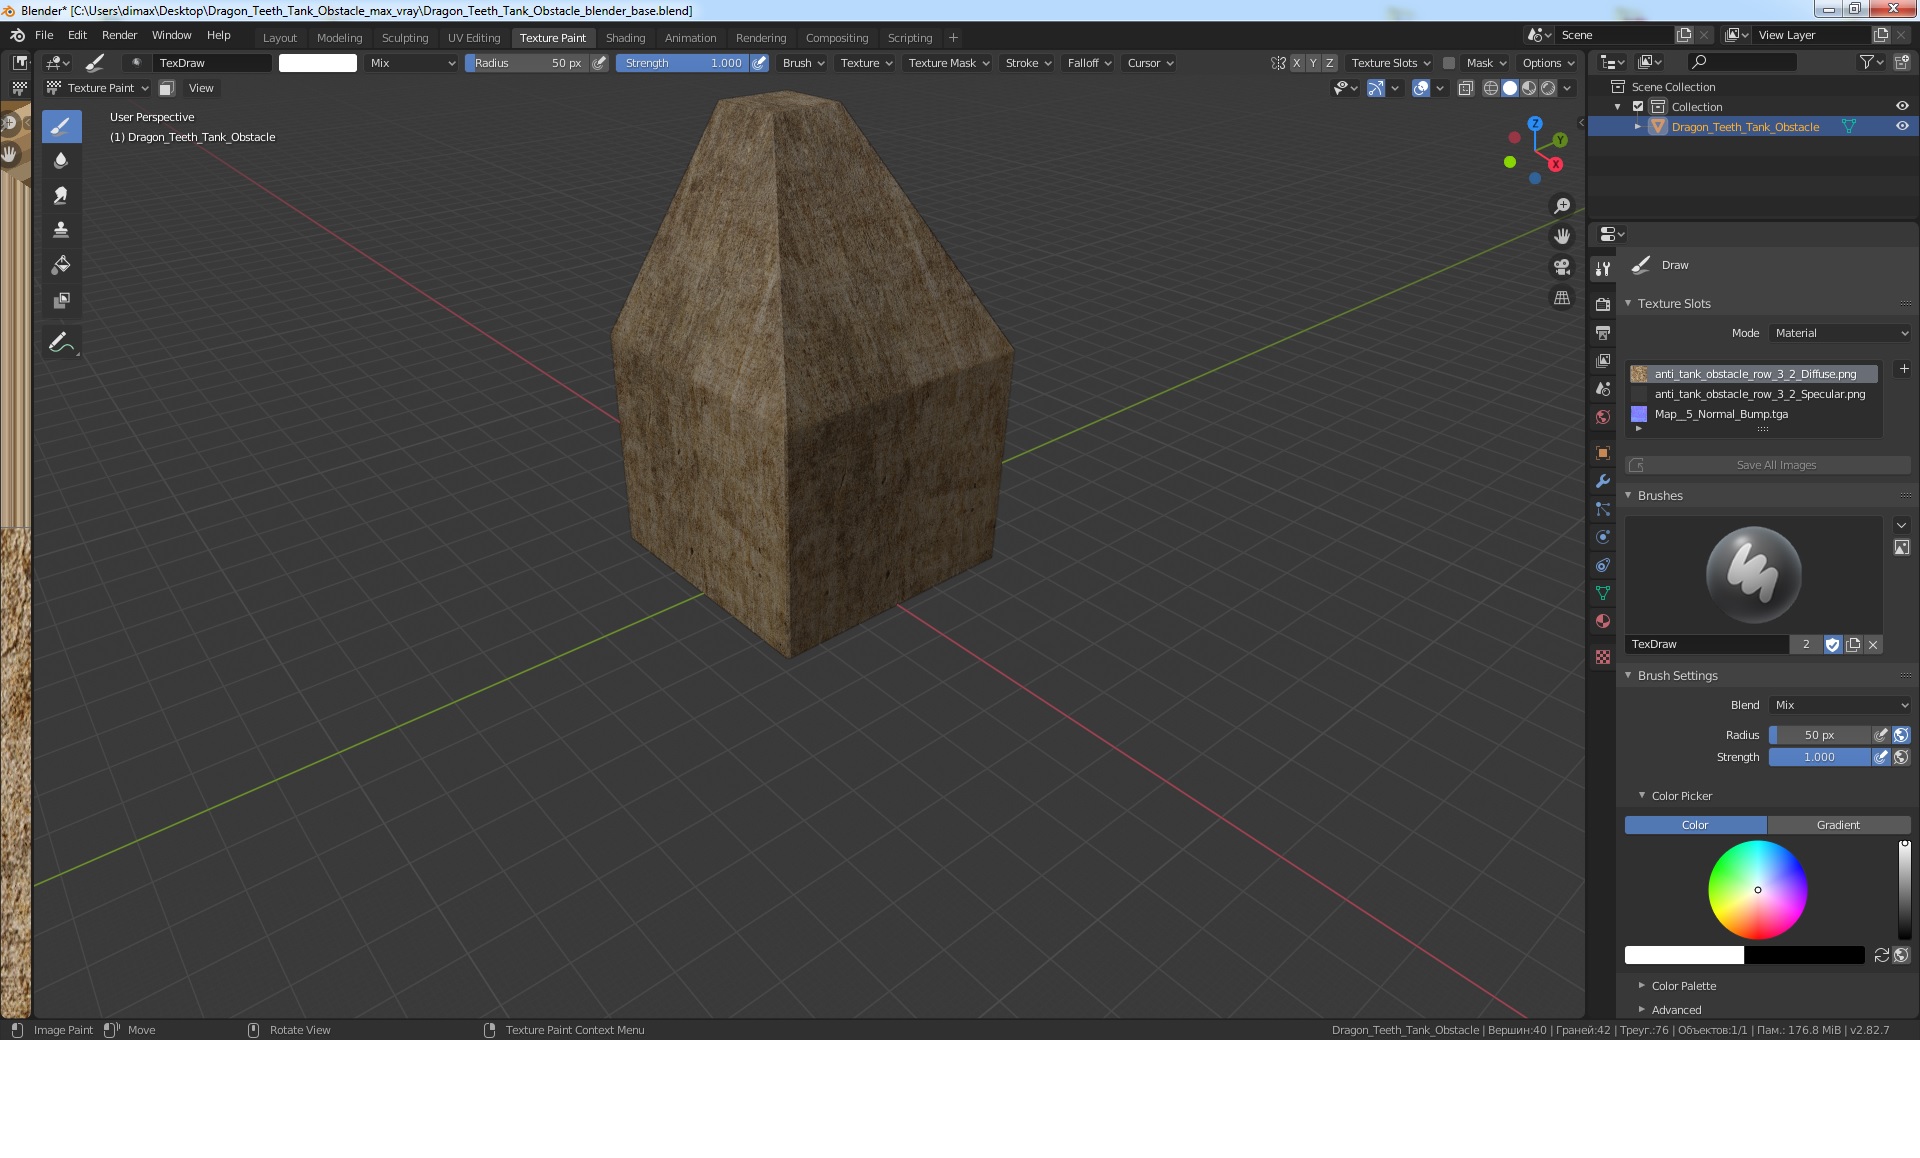Open the Material properties tab

[x=1603, y=621]
